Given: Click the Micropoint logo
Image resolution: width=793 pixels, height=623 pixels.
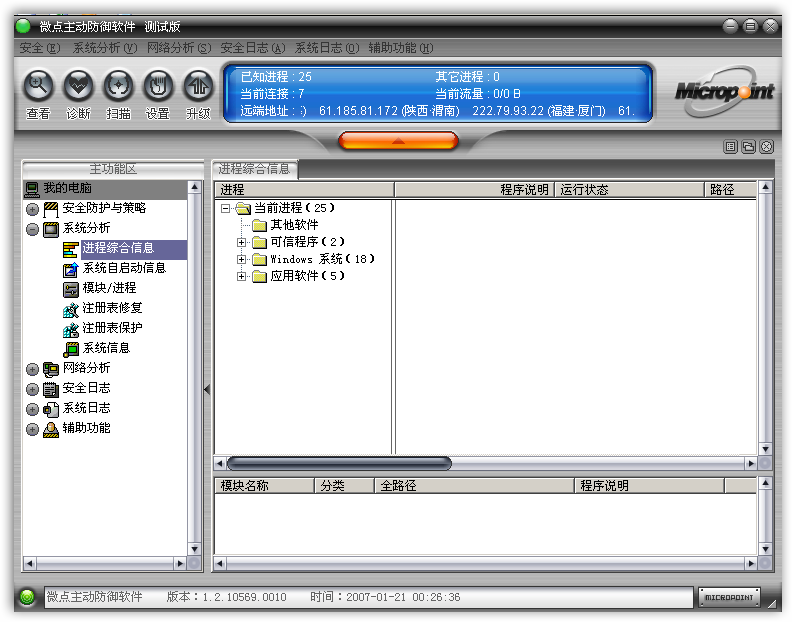Looking at the screenshot, I should (724, 92).
